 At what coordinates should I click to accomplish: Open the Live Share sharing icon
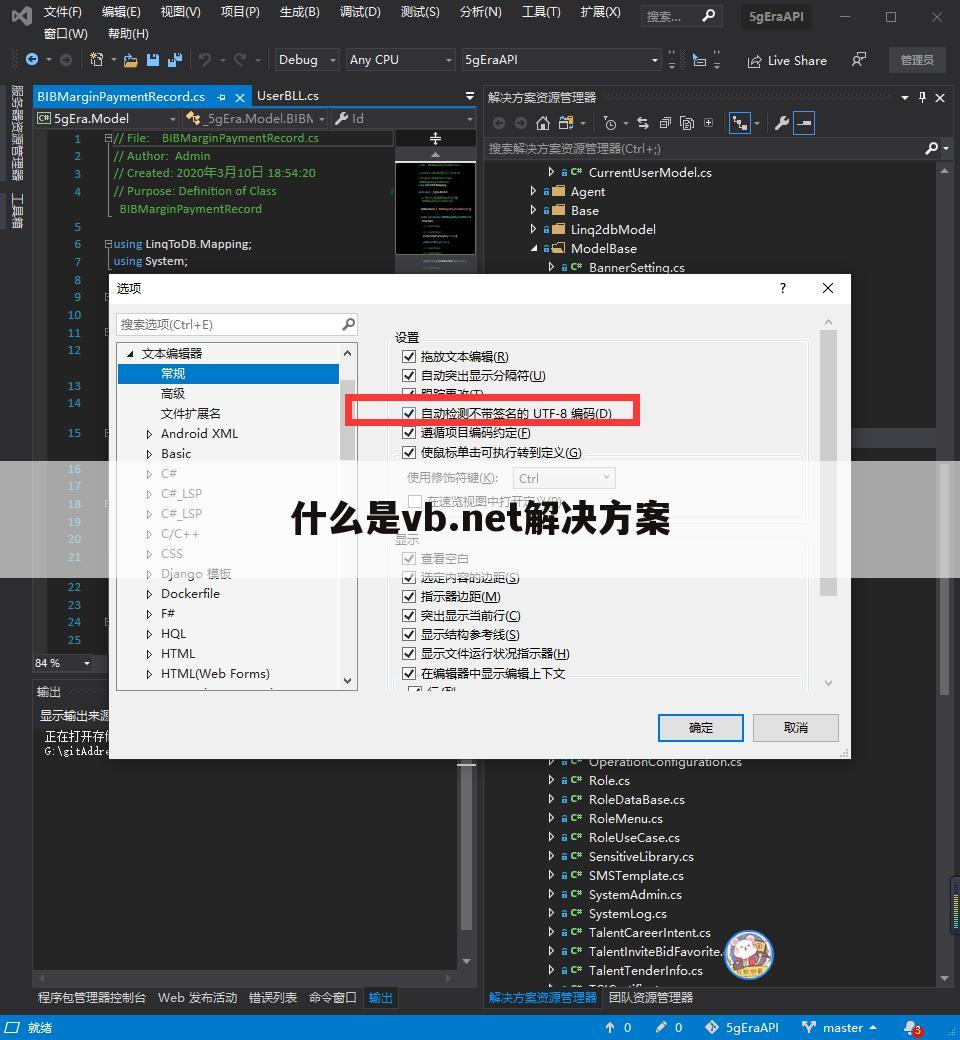tap(755, 60)
